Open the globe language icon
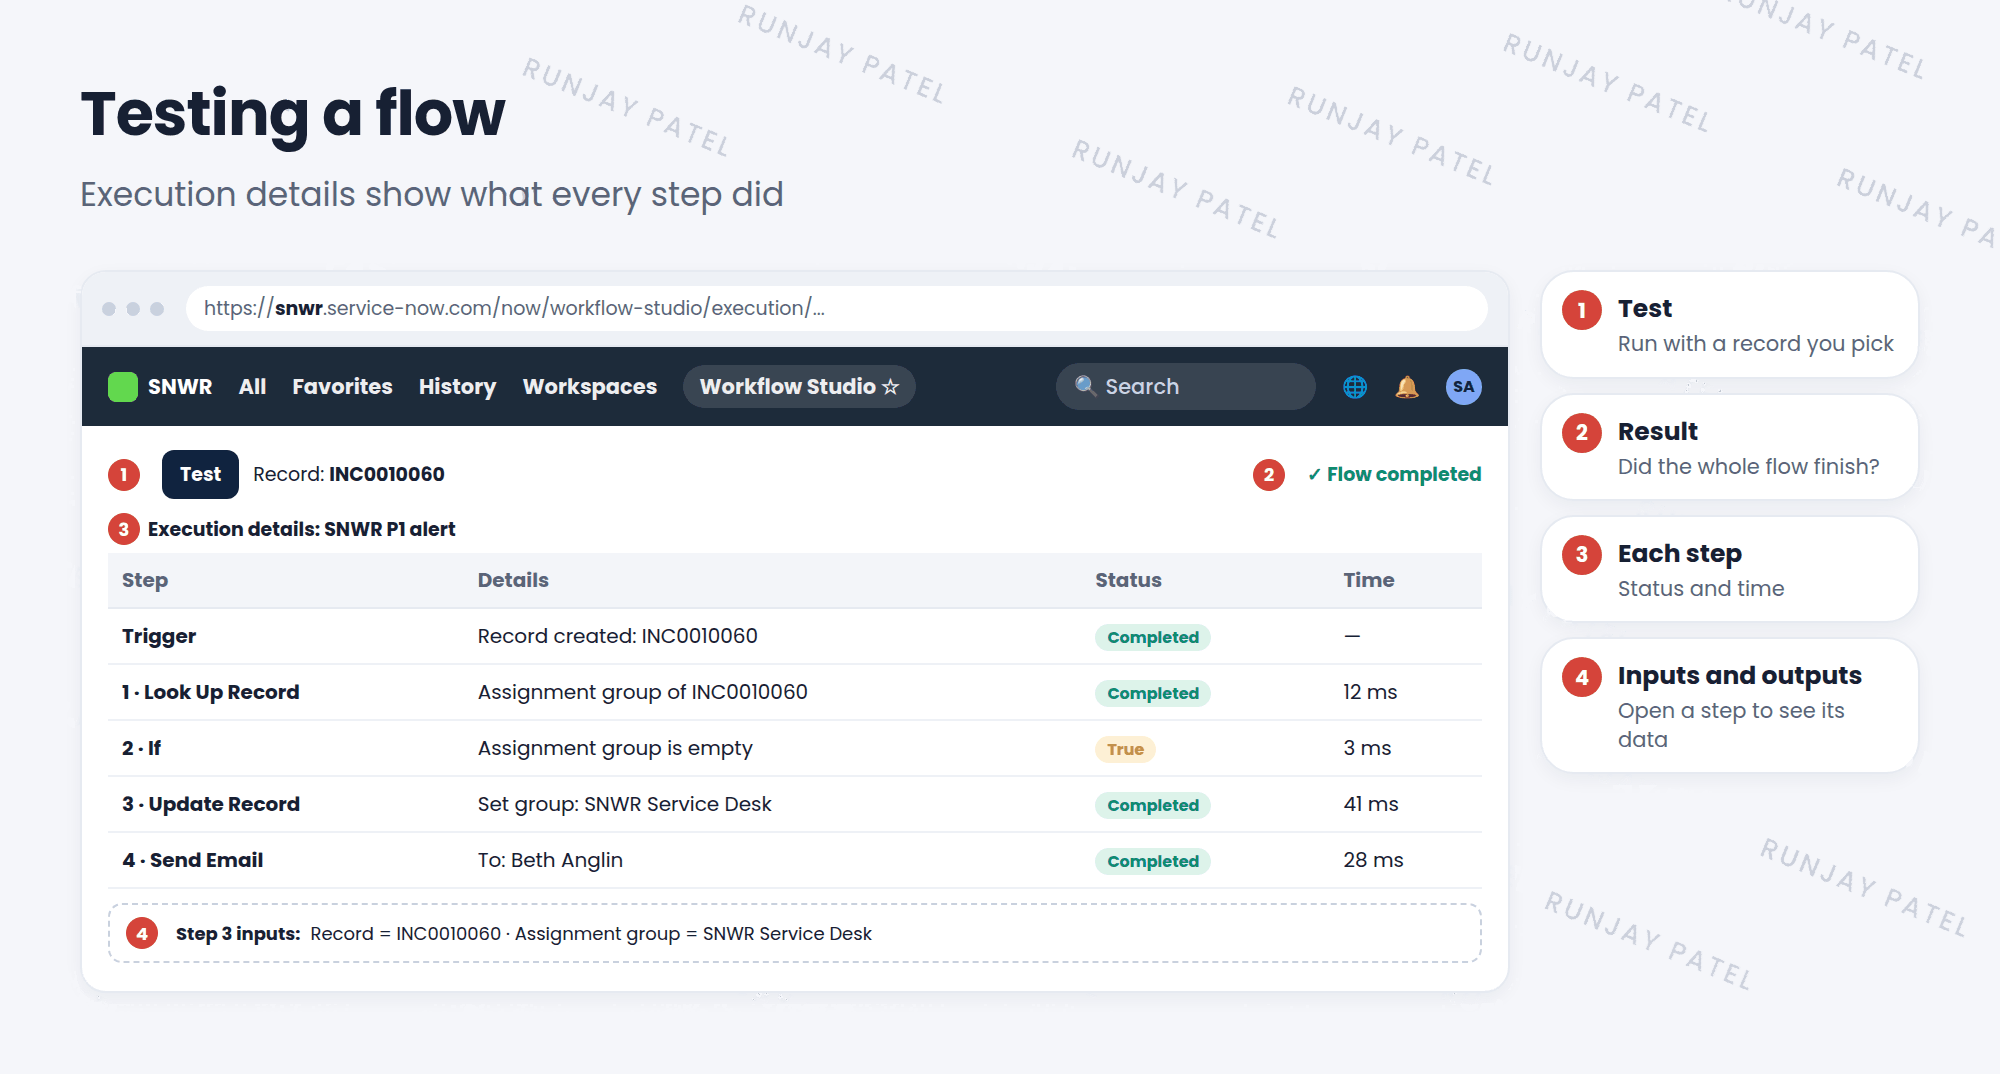The width and height of the screenshot is (2000, 1074). [x=1355, y=387]
